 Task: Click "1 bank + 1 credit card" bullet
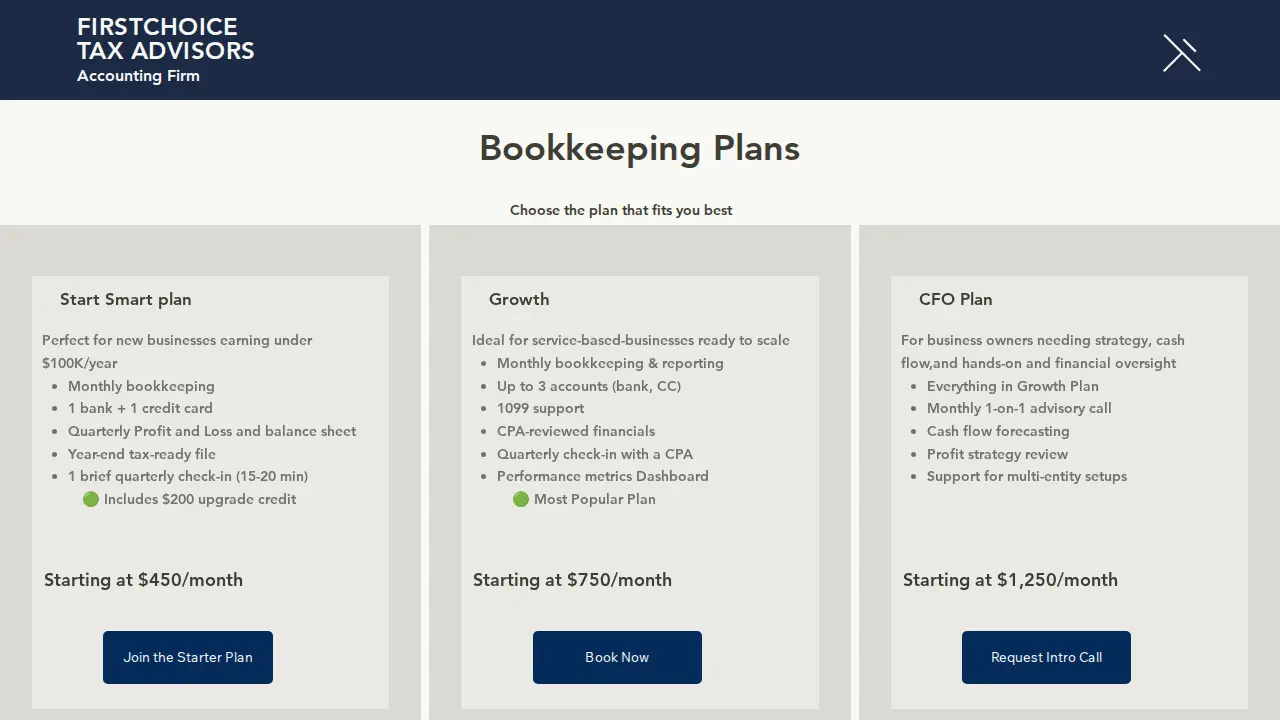[140, 408]
